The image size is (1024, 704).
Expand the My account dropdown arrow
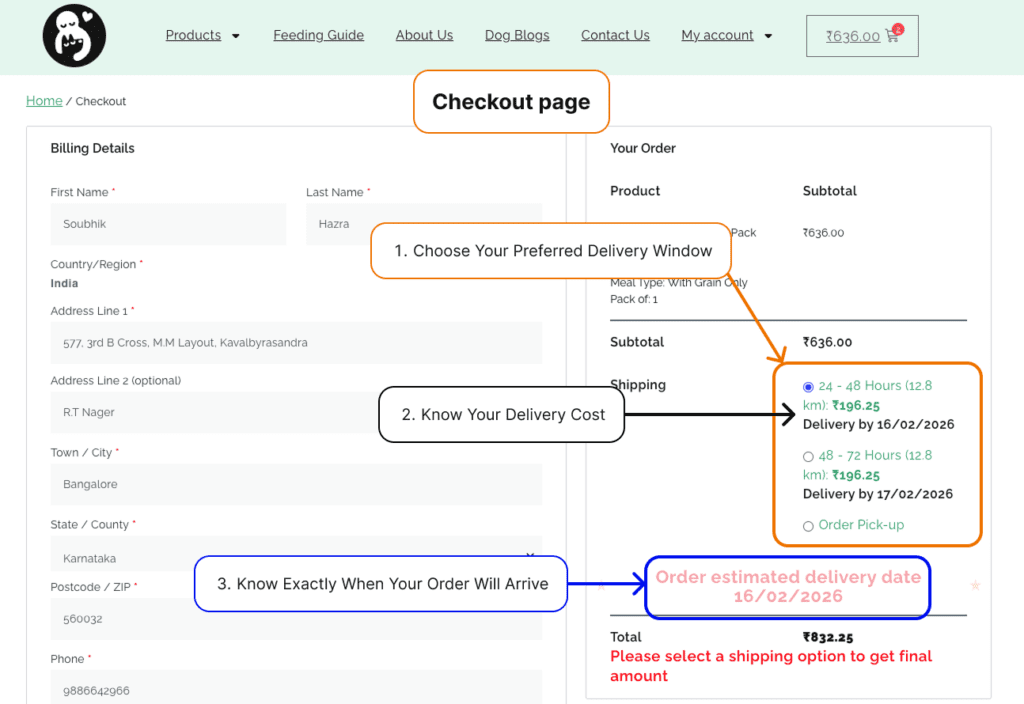[x=768, y=36]
